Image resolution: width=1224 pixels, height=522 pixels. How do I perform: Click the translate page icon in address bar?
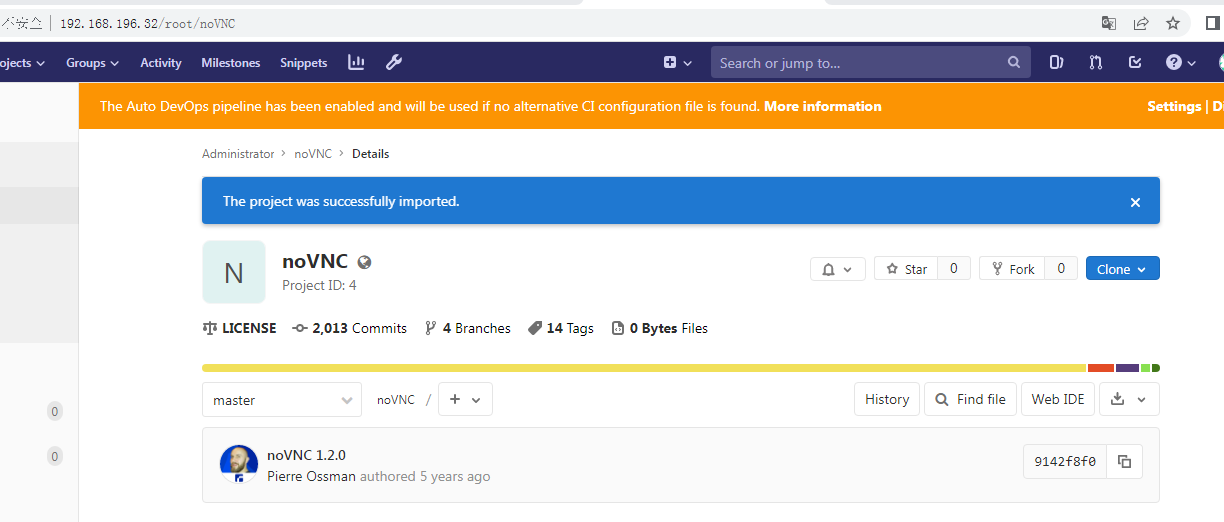pos(1108,23)
